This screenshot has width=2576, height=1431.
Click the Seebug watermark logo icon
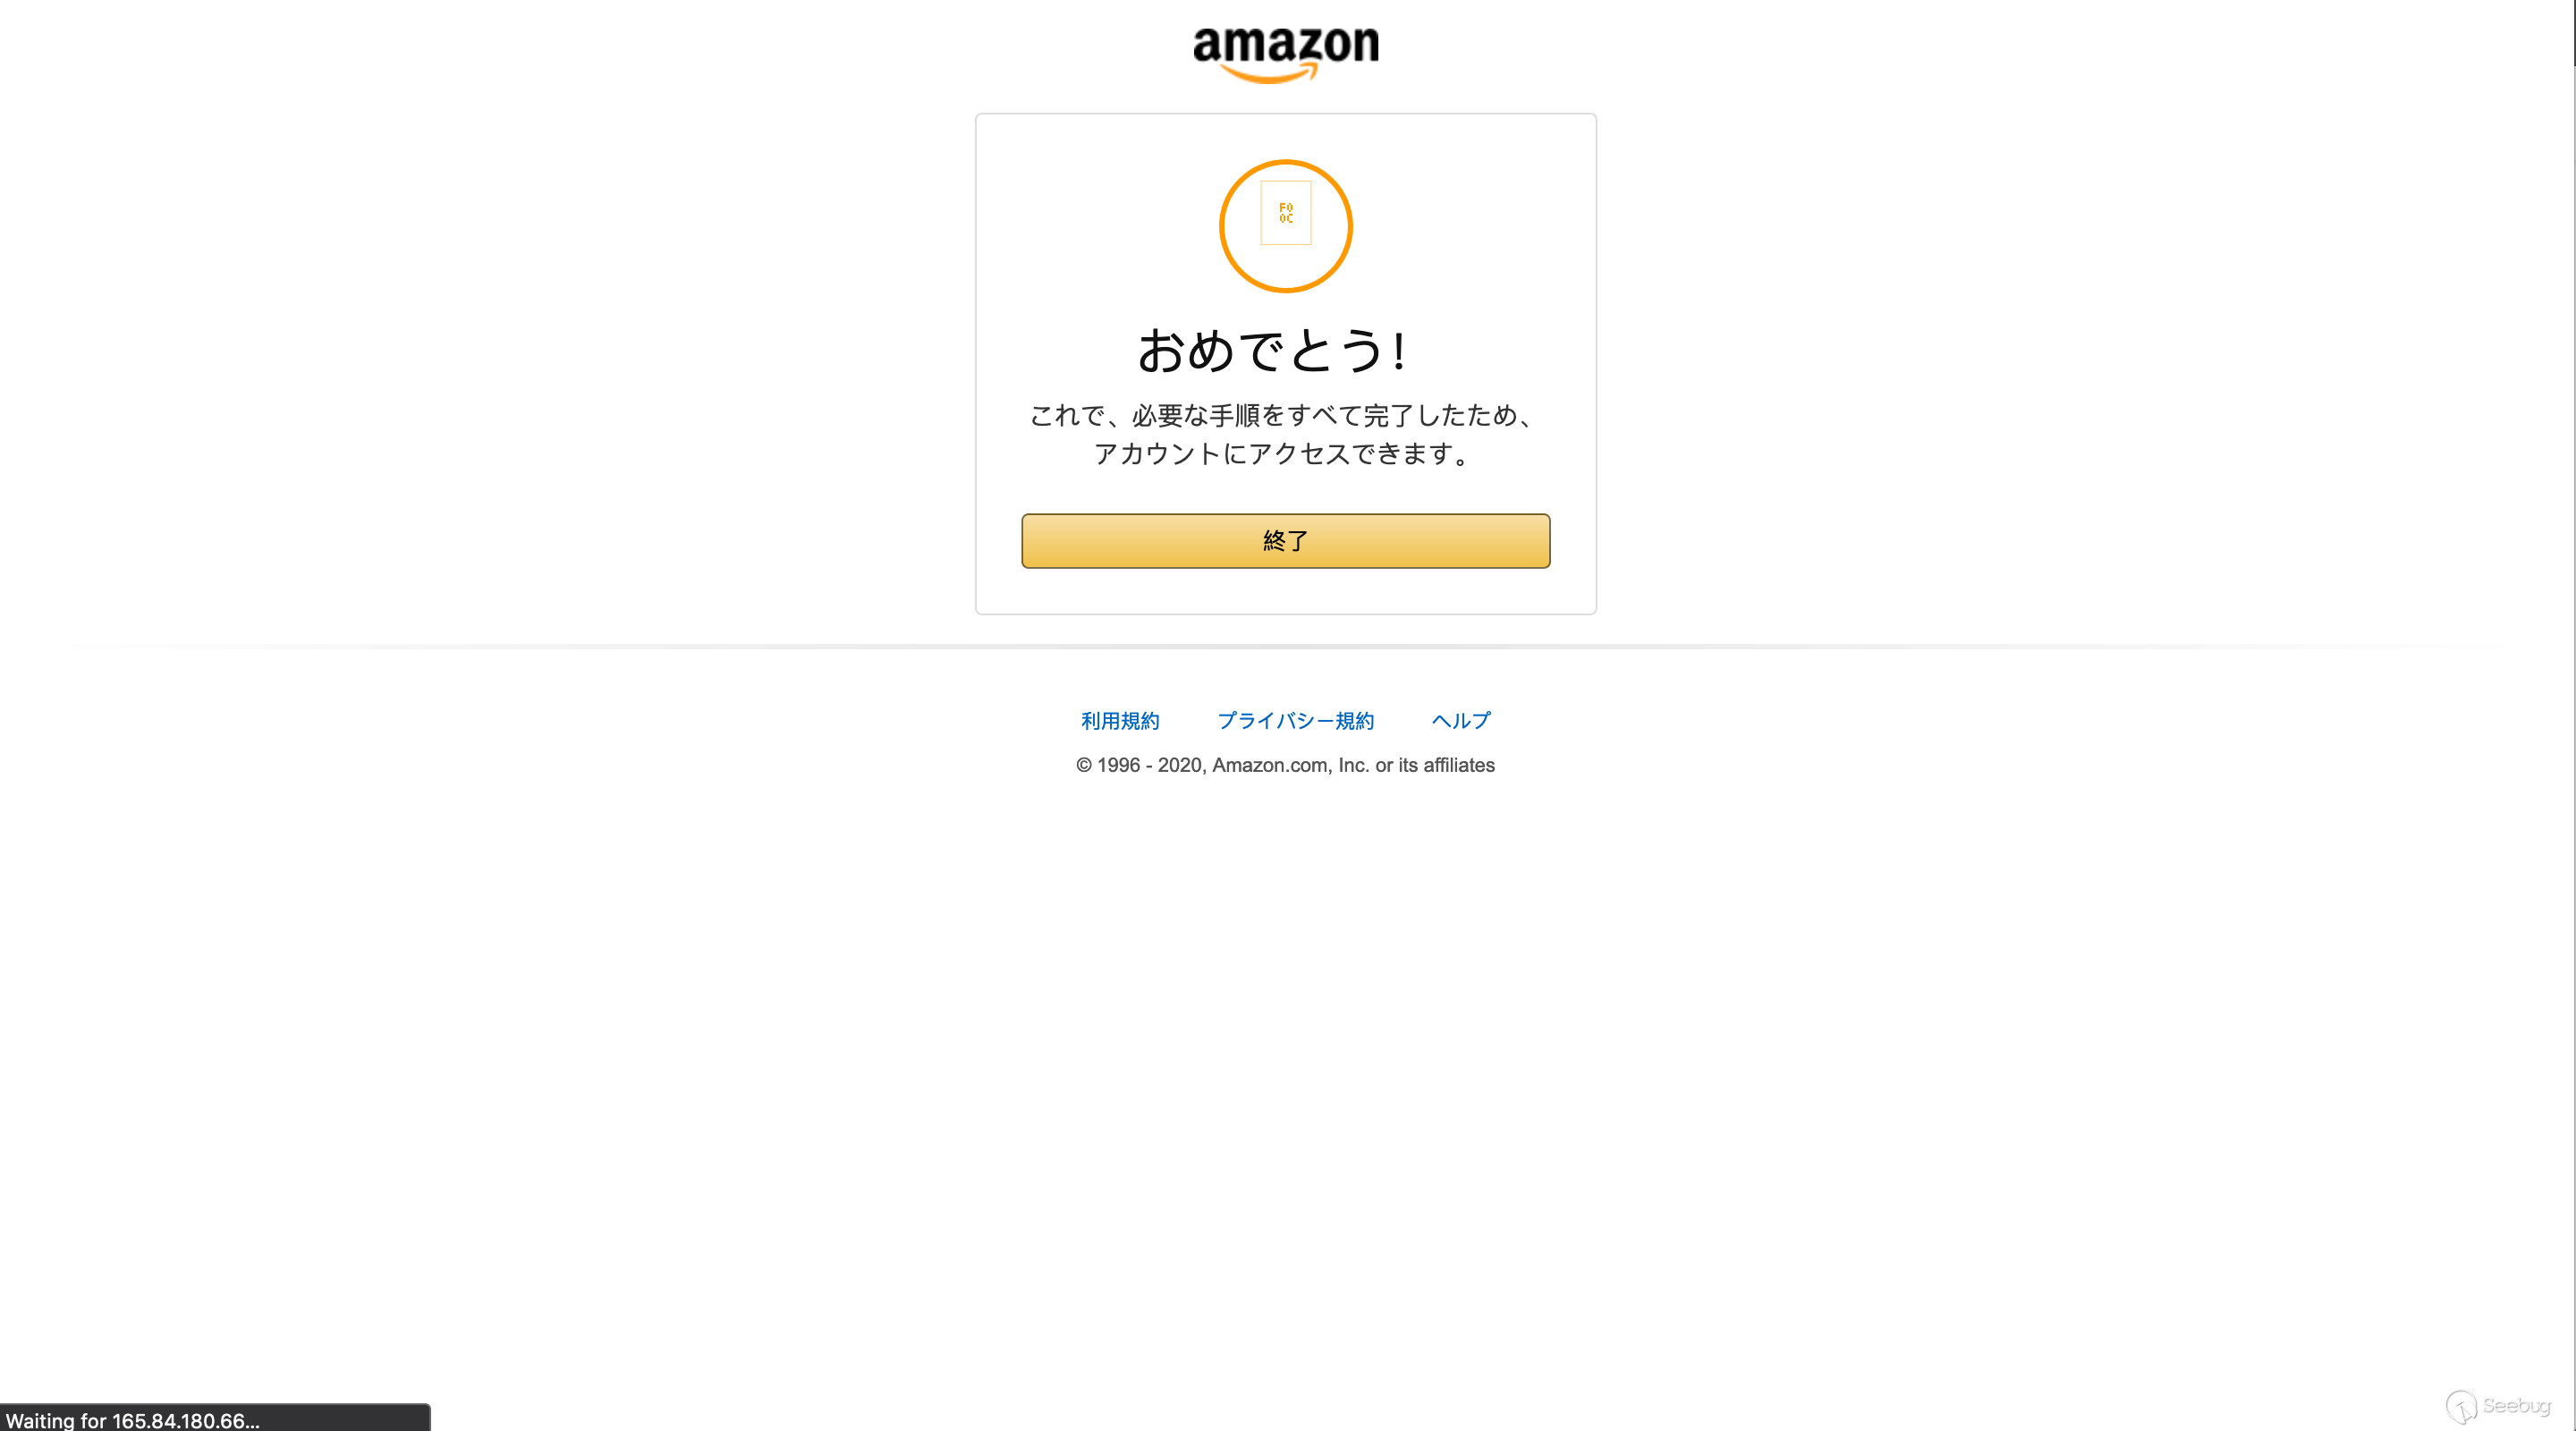[x=2461, y=1406]
